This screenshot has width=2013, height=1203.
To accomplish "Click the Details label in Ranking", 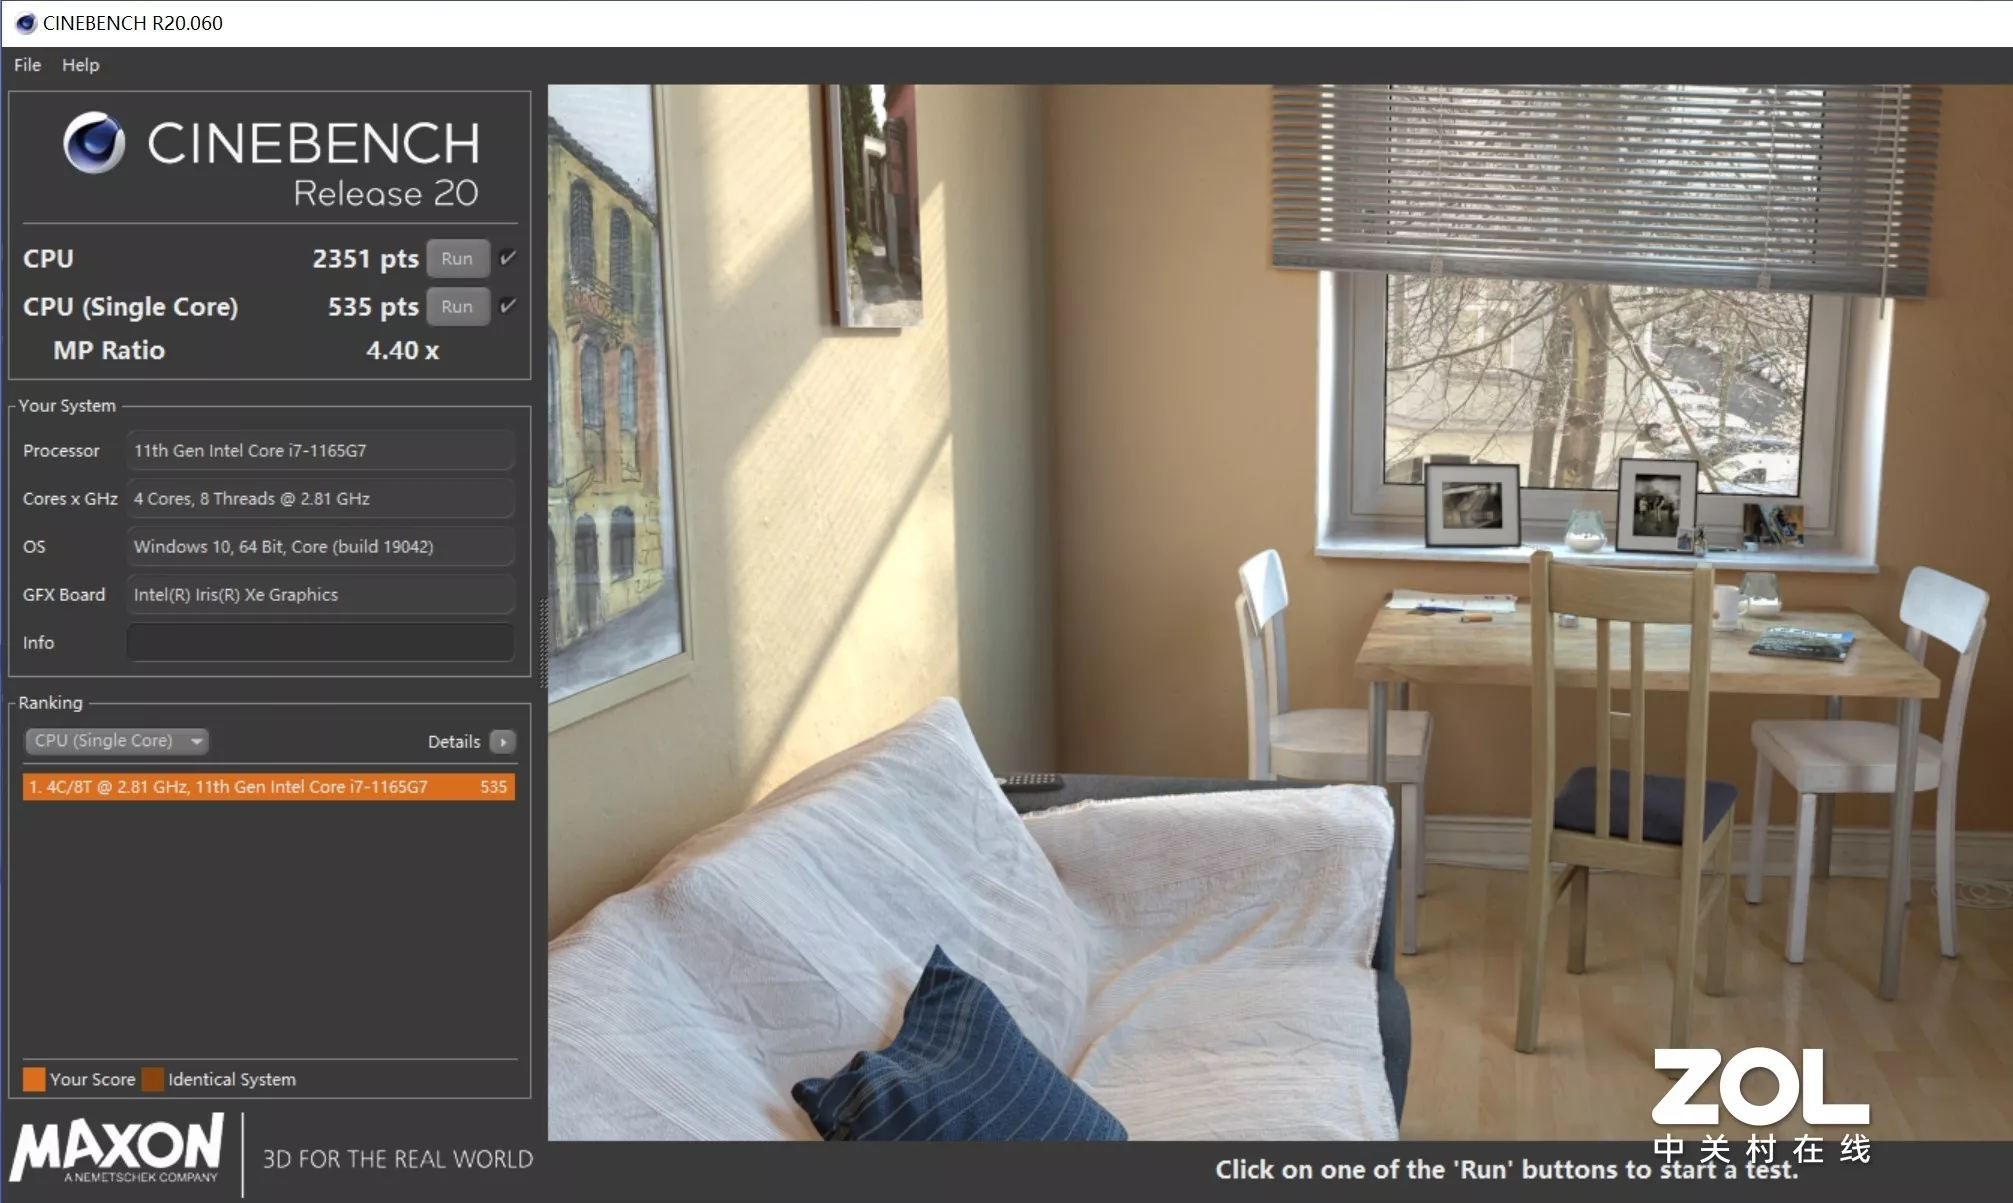I will pos(454,742).
